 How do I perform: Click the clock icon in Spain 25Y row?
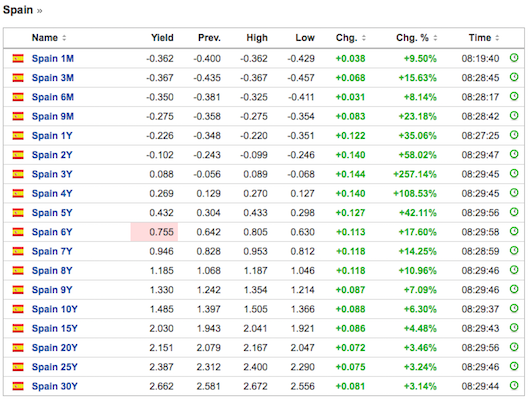[513, 366]
